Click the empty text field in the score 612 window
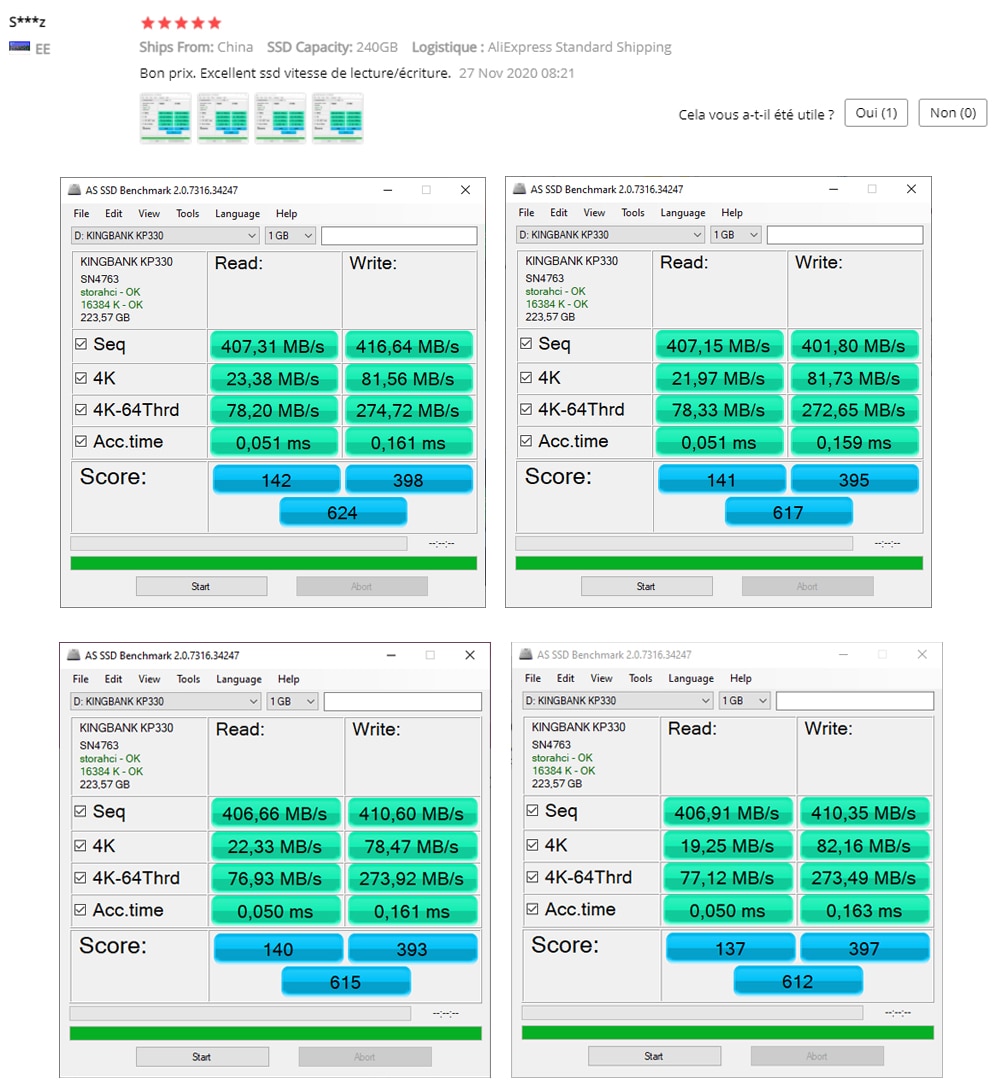Image resolution: width=1000 pixels, height=1084 pixels. coord(855,700)
